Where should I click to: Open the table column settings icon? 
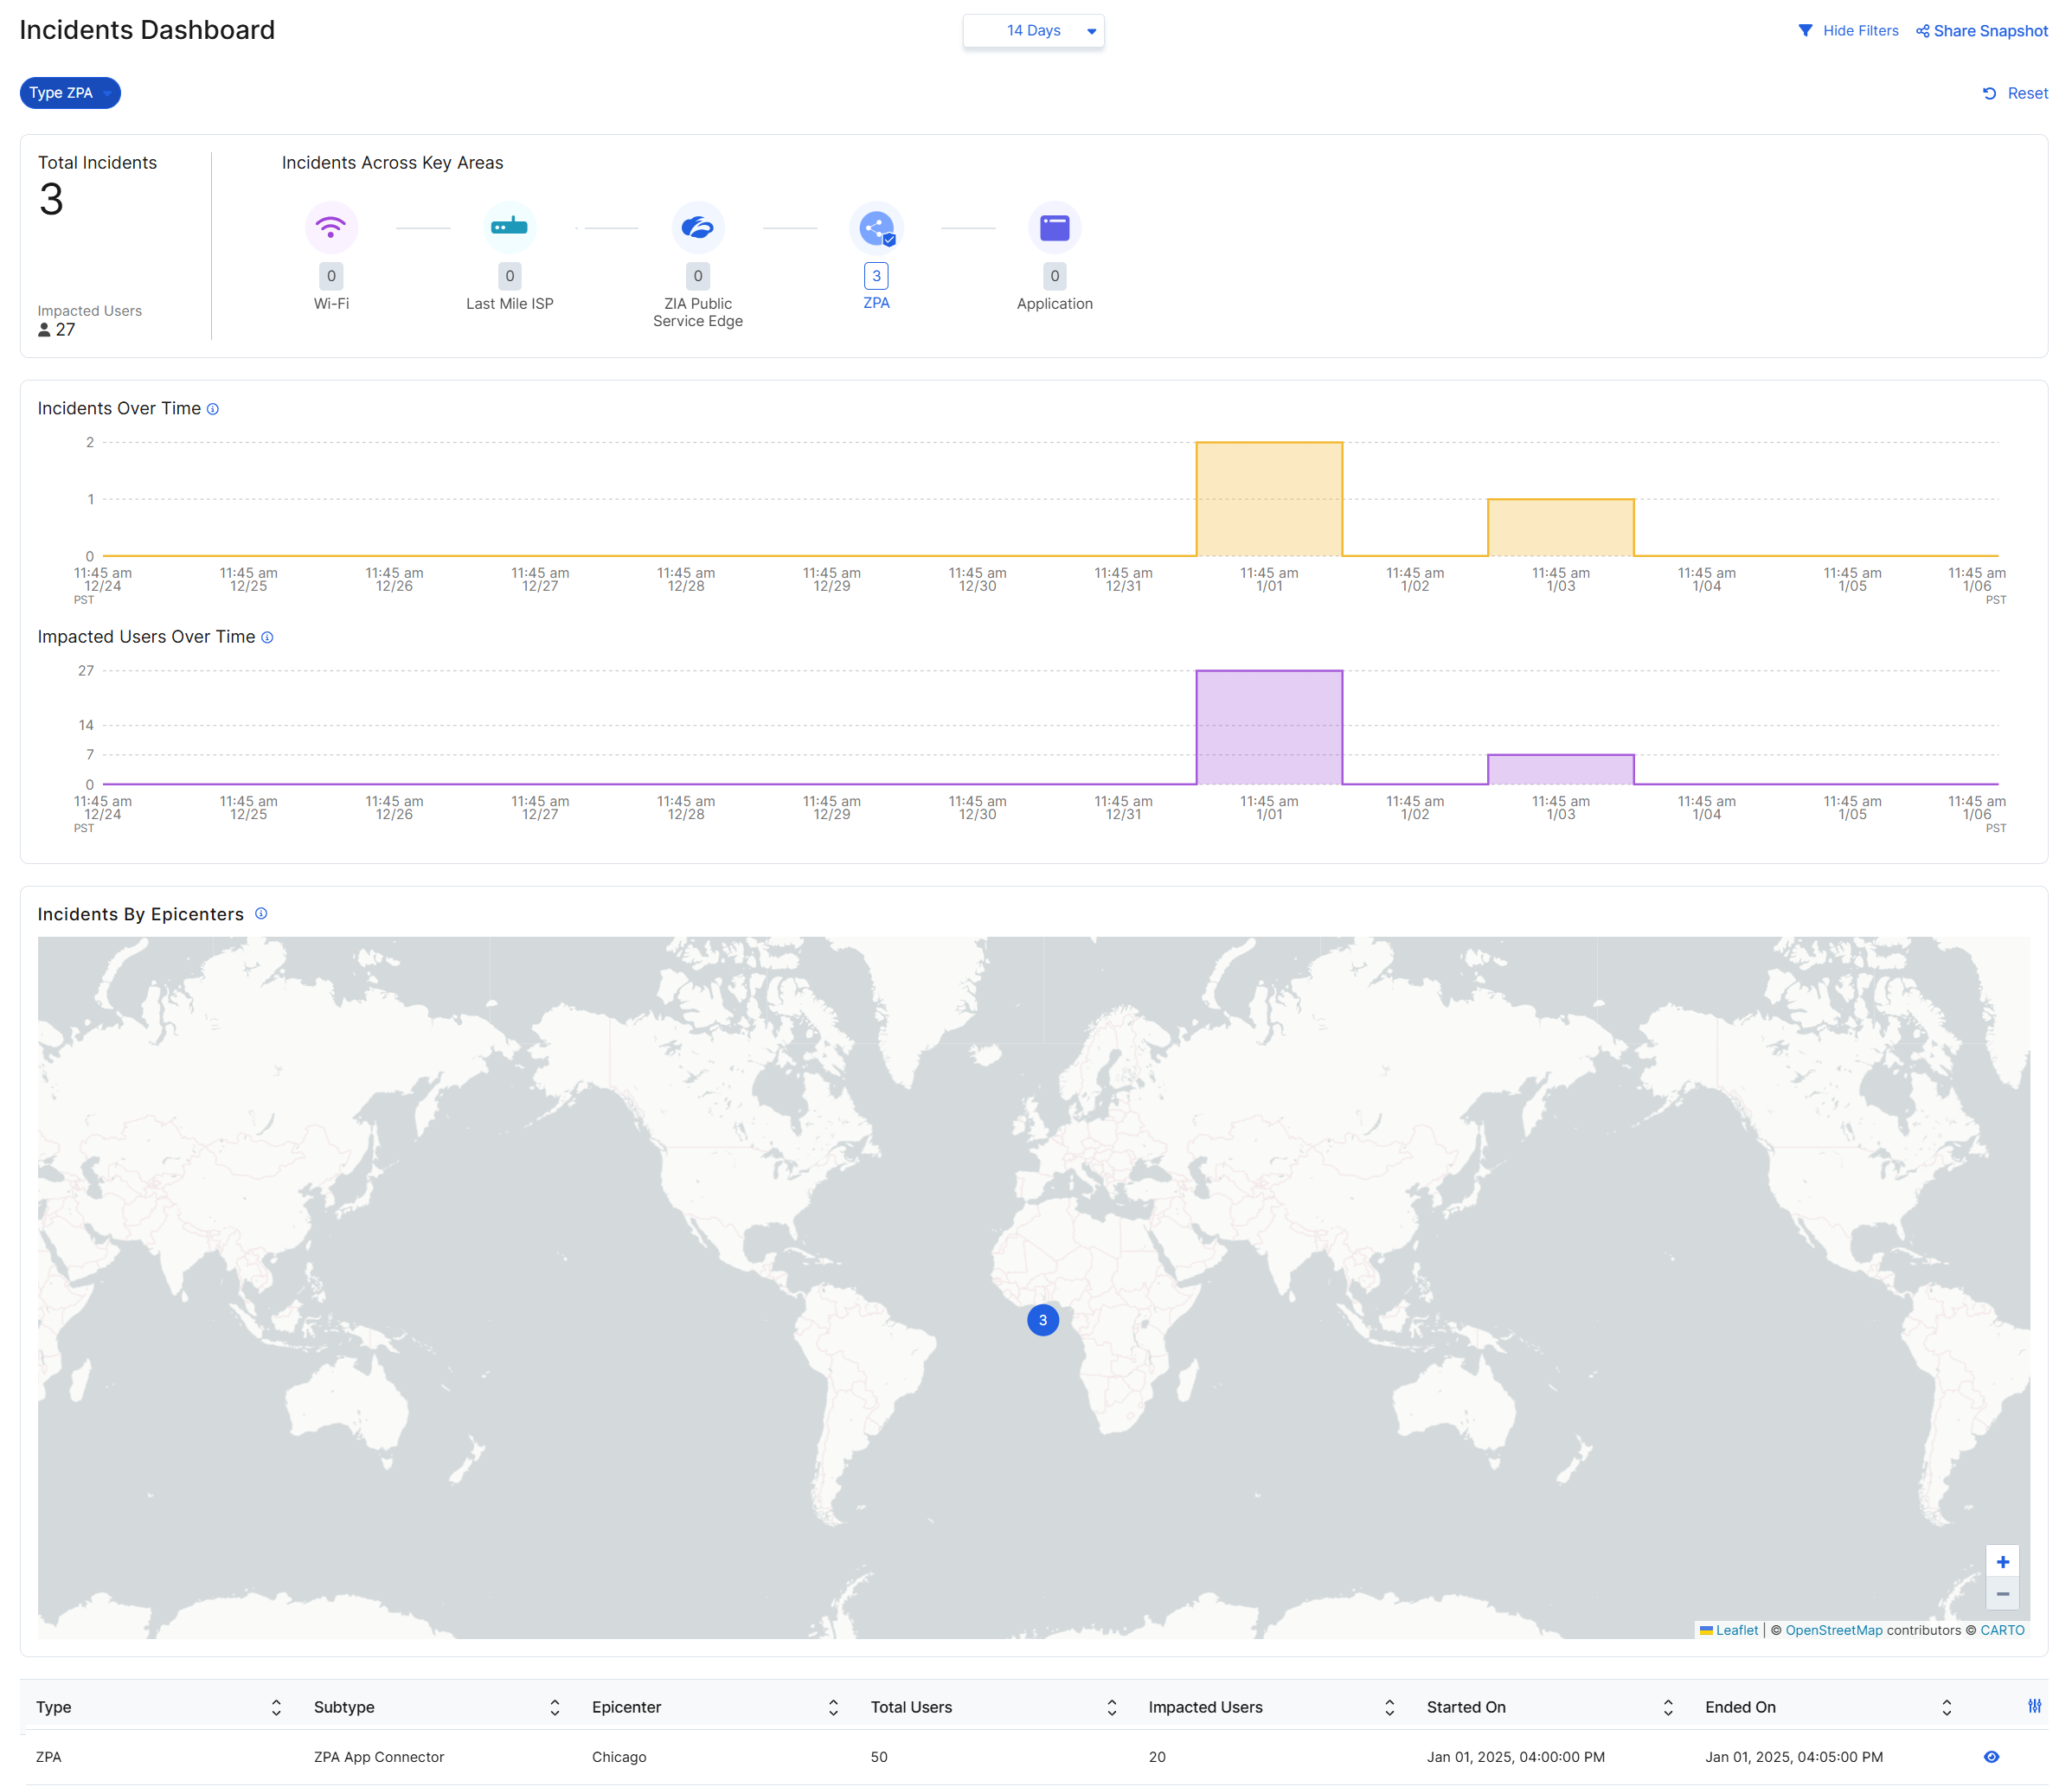pos(2034,1707)
